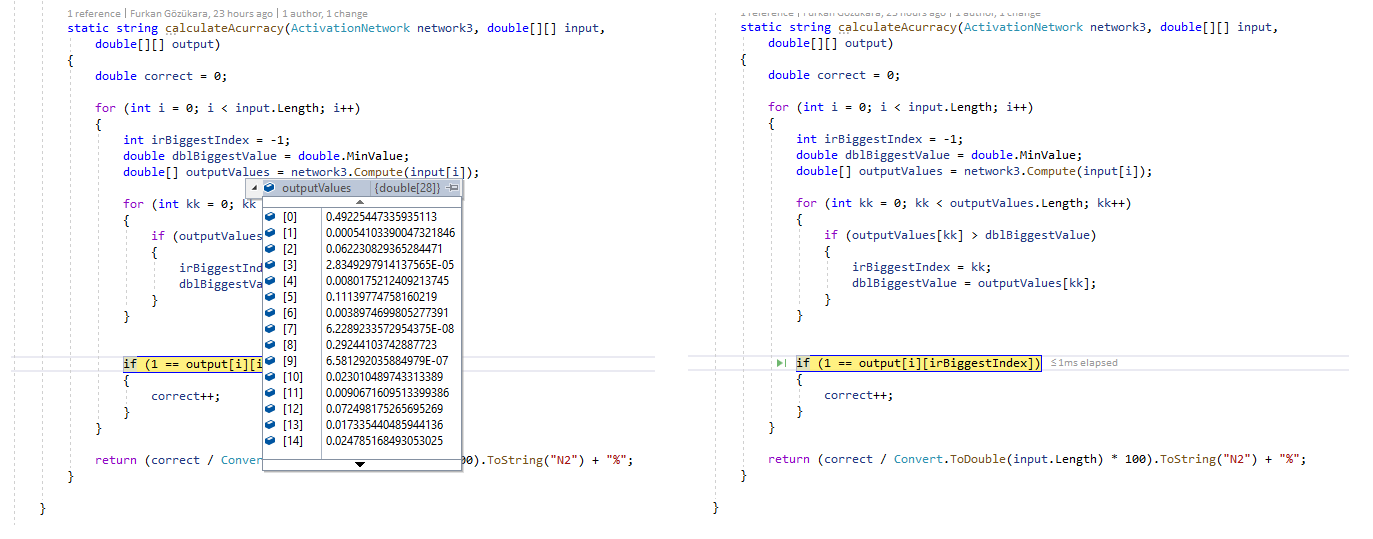Select the [5] element icon
This screenshot has width=1373, height=539.
(270, 297)
